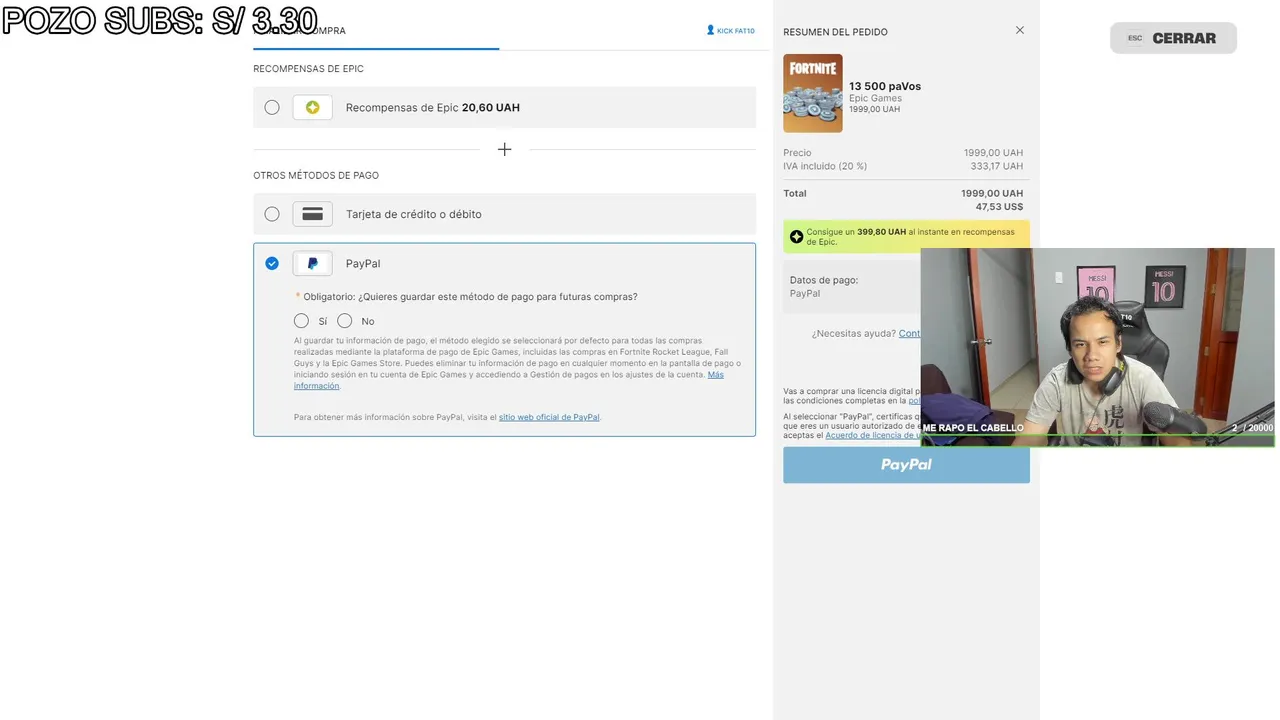
Task: Click the OTROS MÉTODOS DE PAGO heading
Action: coord(316,175)
